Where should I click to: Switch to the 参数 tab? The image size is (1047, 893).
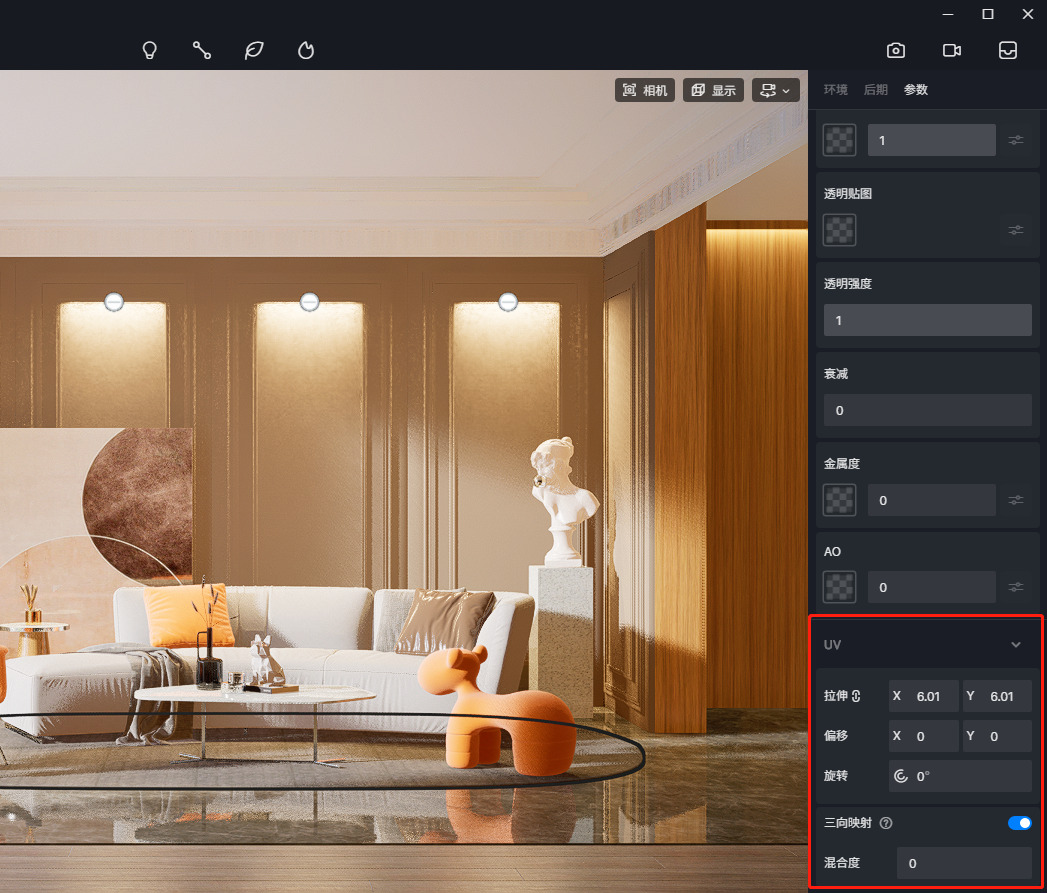(x=915, y=90)
